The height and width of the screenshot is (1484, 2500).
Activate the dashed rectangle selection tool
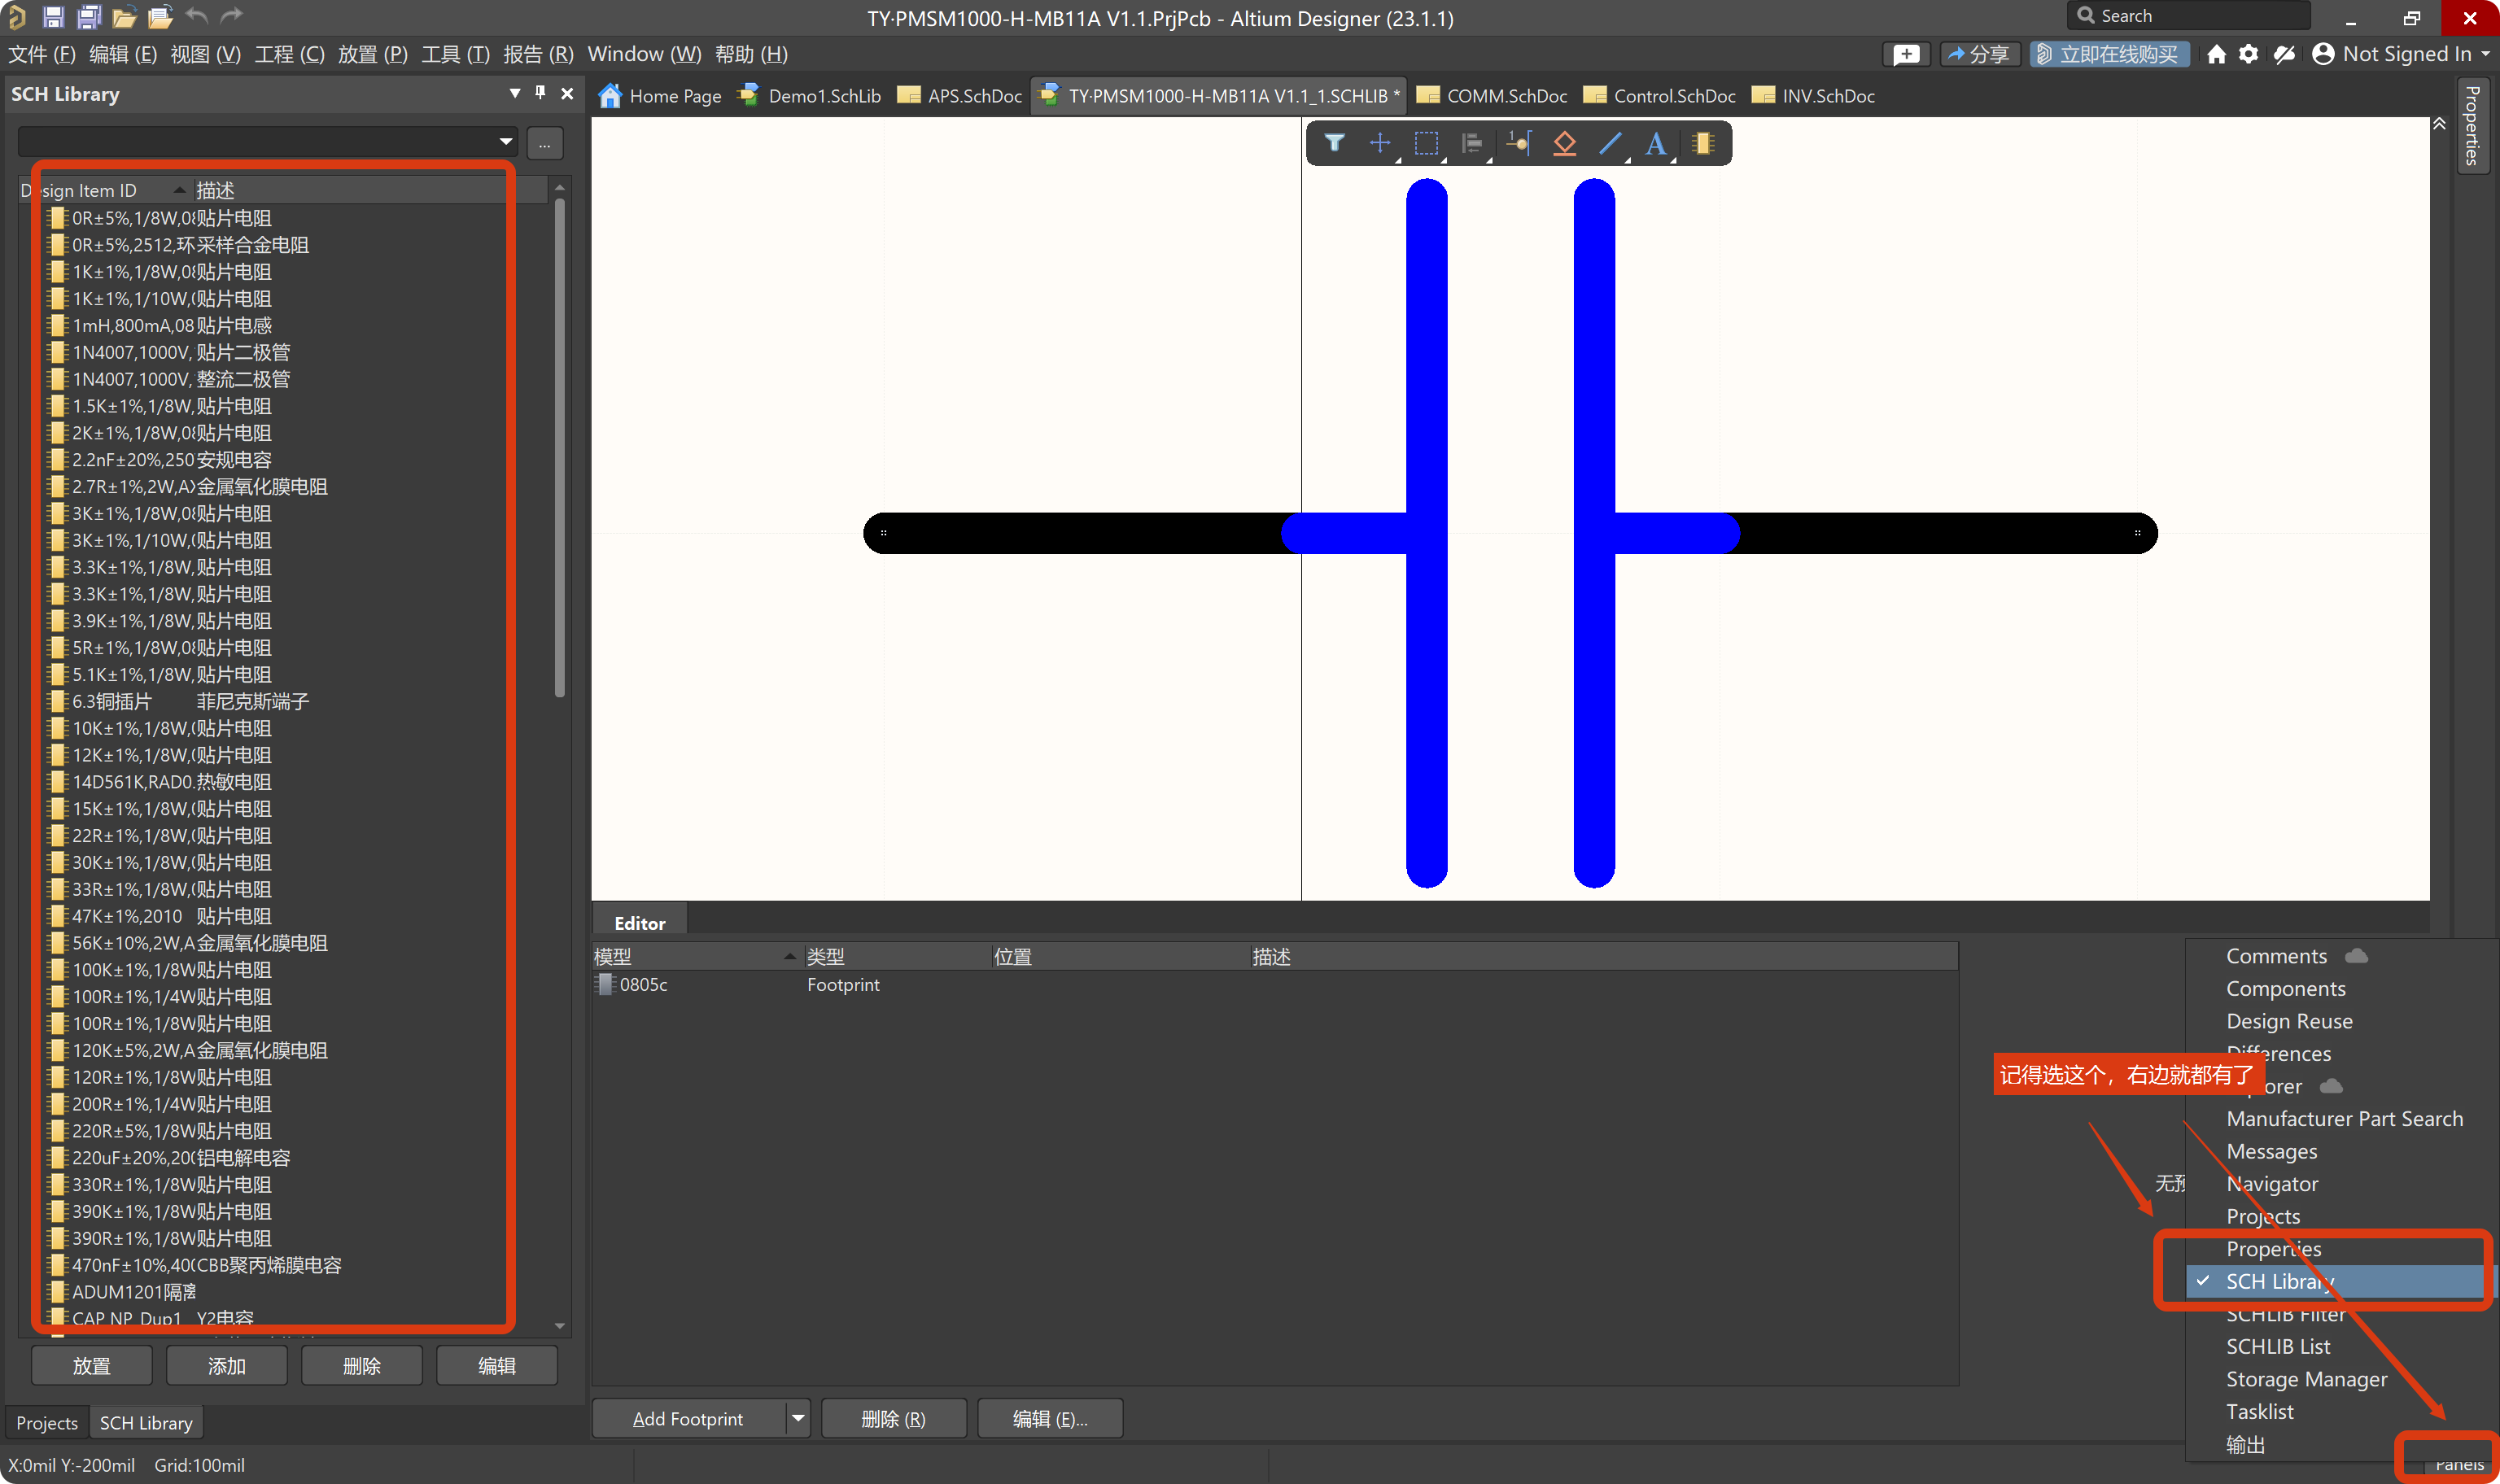pyautogui.click(x=1426, y=143)
